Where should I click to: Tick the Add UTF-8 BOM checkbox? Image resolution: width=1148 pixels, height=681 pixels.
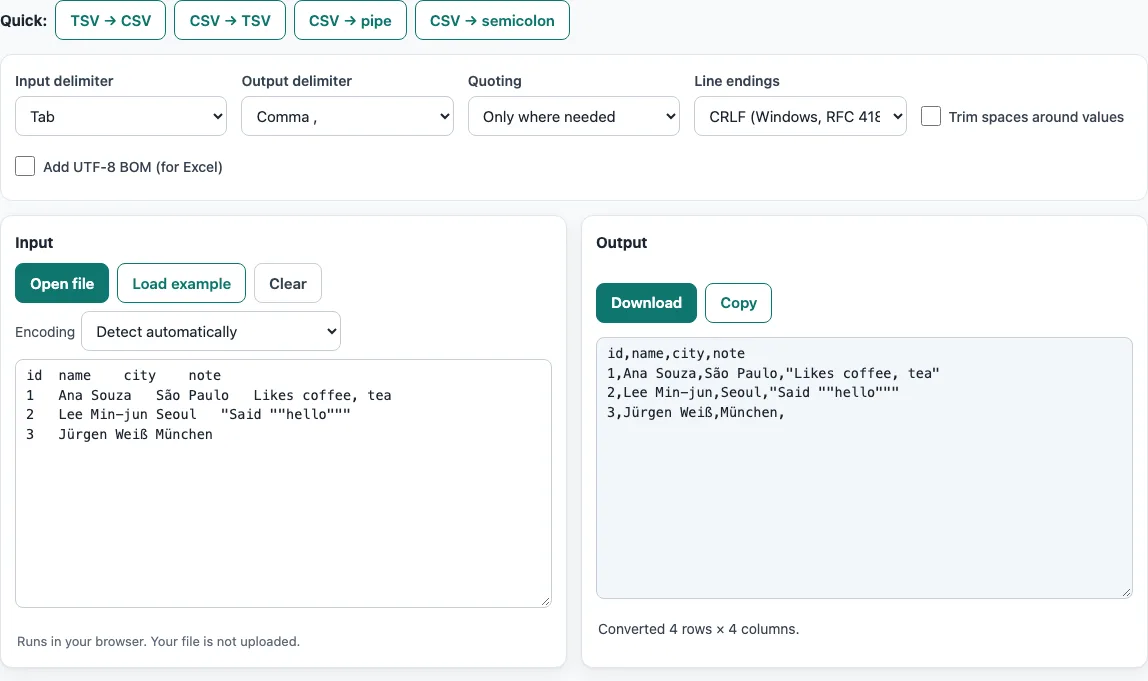tap(25, 166)
